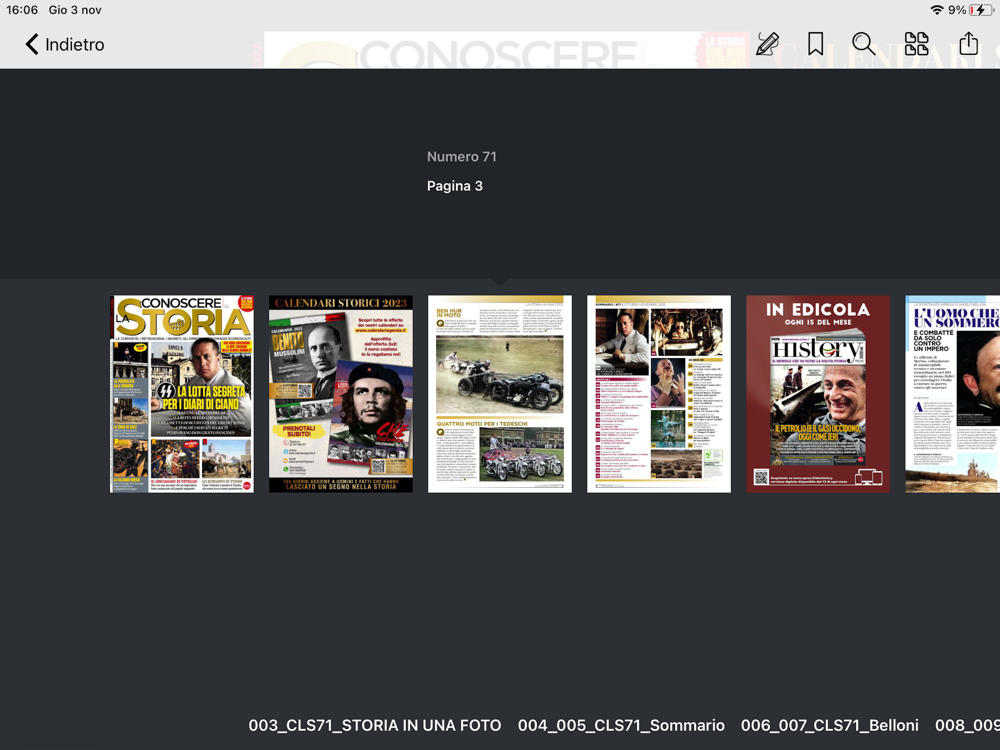Screen dimensions: 1000x750
Task: Tap the Numero 71 issue label
Action: 462,157
